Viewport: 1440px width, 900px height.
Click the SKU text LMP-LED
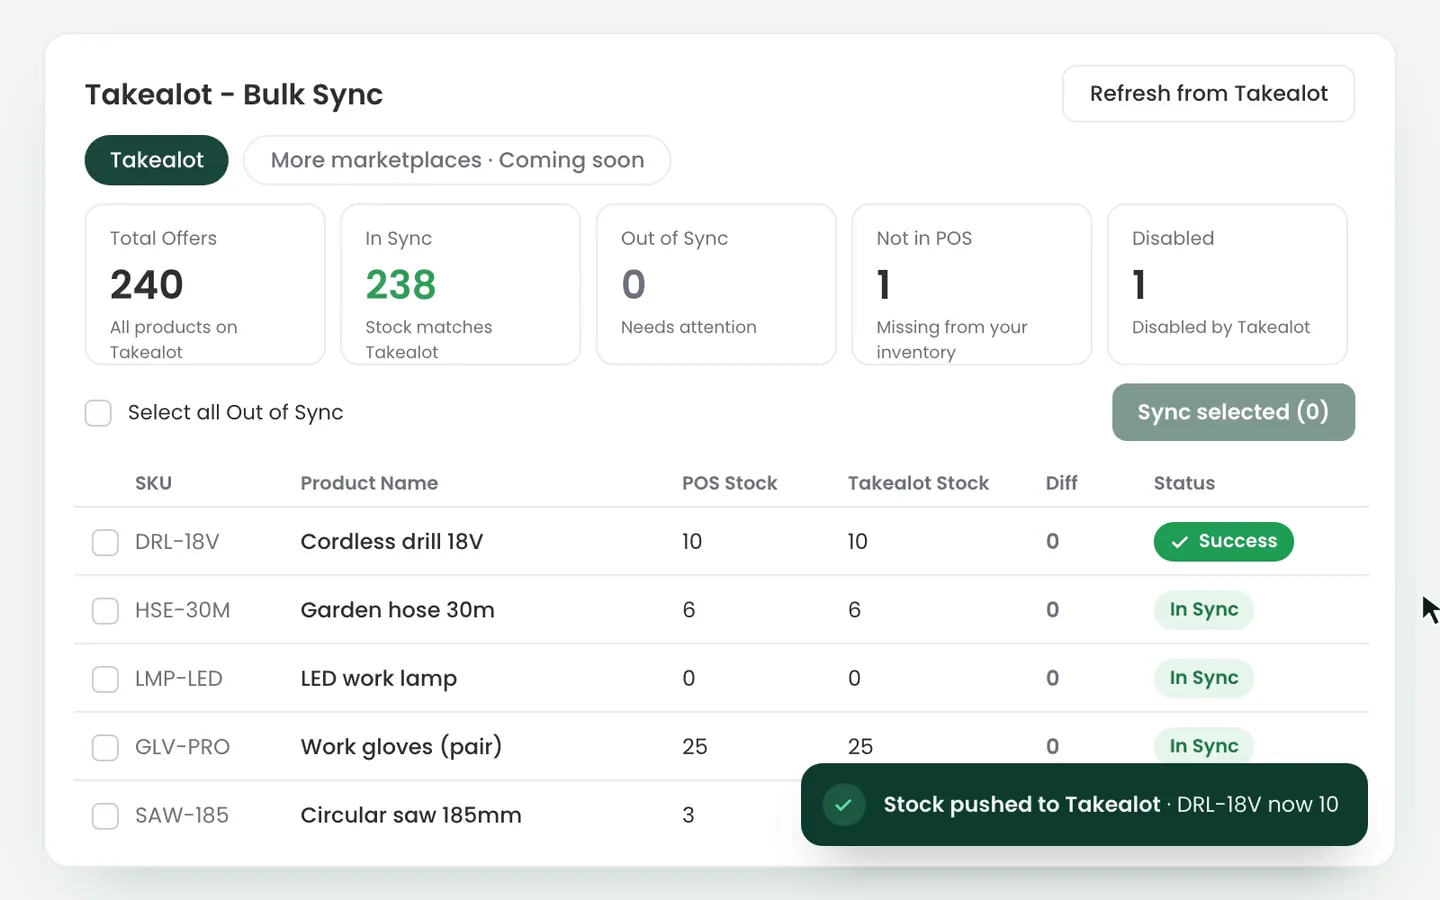tap(179, 679)
